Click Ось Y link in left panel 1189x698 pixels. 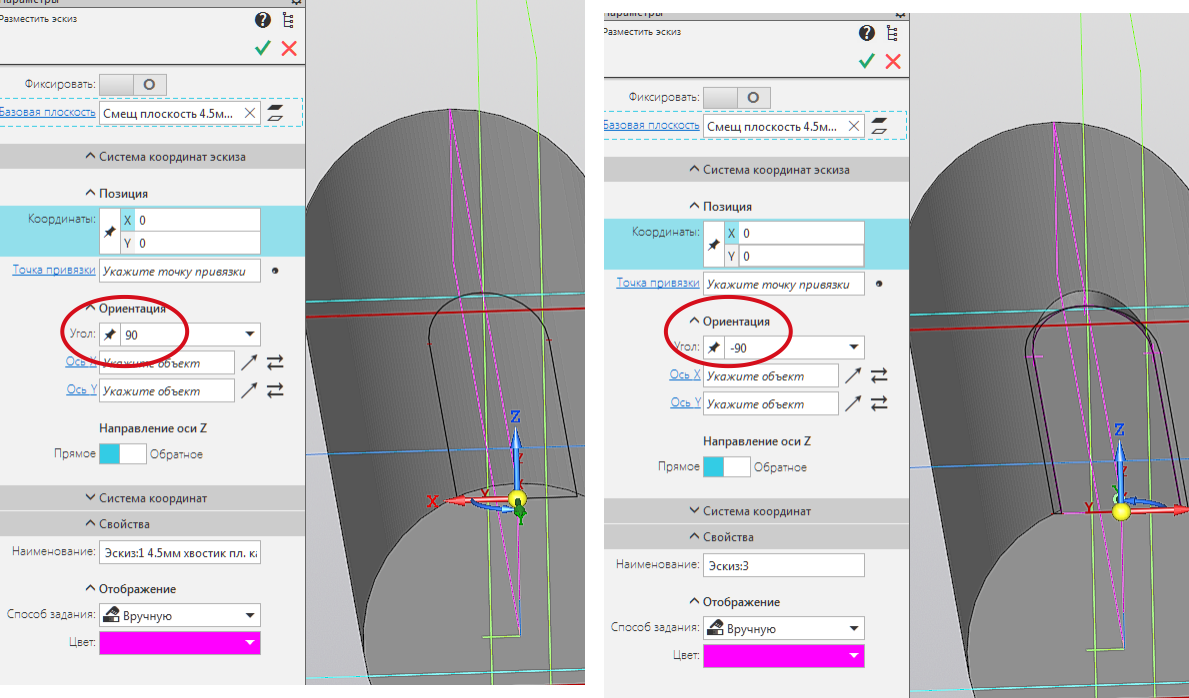pyautogui.click(x=81, y=390)
